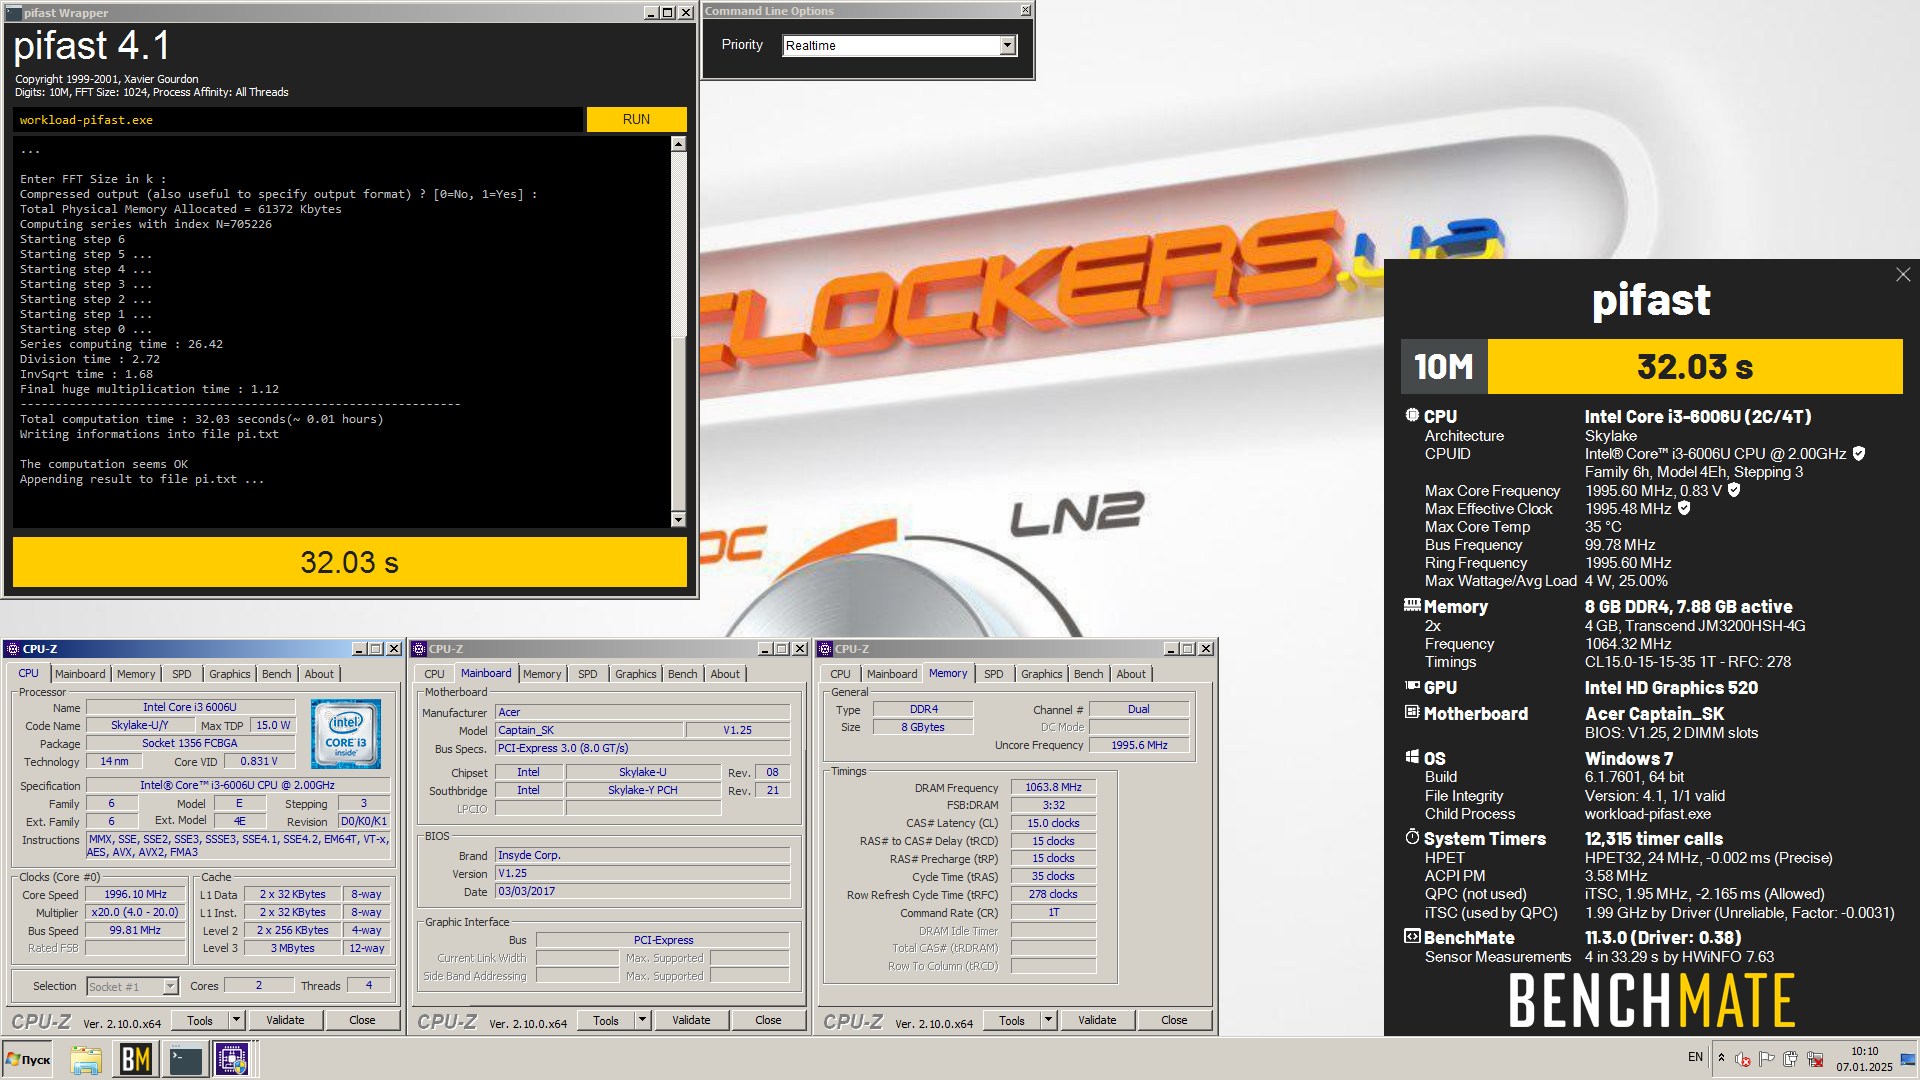Click the EN language indicator
The width and height of the screenshot is (1920, 1080).
click(x=1695, y=1057)
